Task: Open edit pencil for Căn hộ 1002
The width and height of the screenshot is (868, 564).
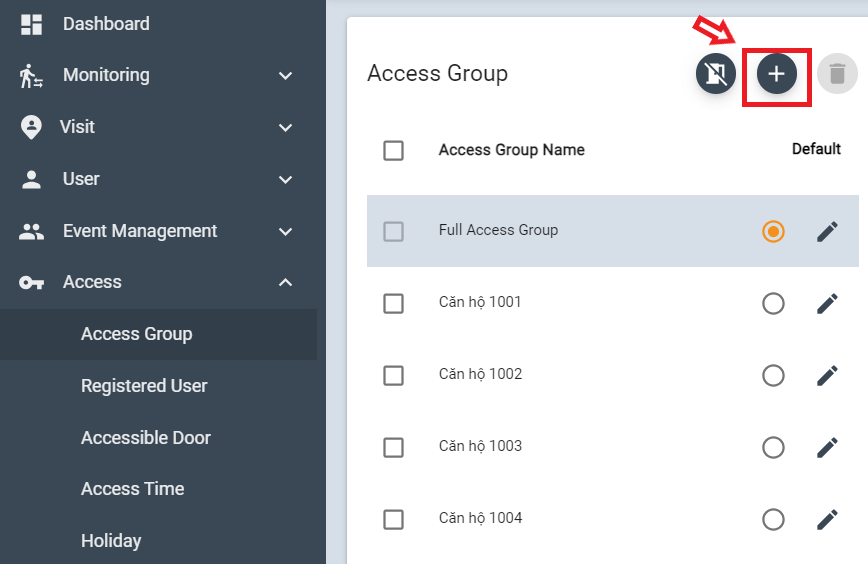Action: [827, 375]
